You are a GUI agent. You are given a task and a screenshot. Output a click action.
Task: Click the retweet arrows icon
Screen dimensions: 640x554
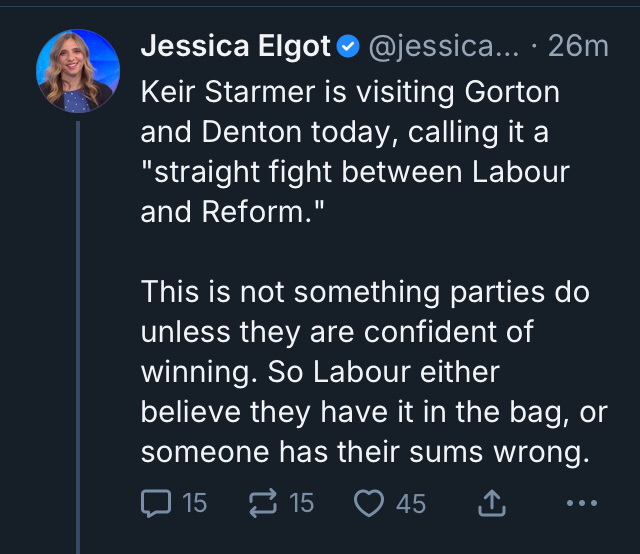coord(264,503)
